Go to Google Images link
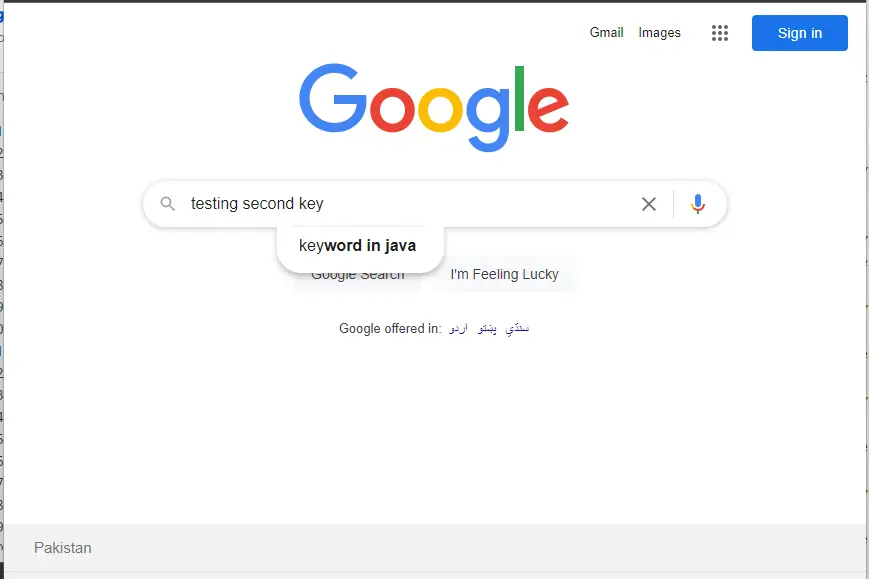The image size is (869, 579). [x=659, y=33]
